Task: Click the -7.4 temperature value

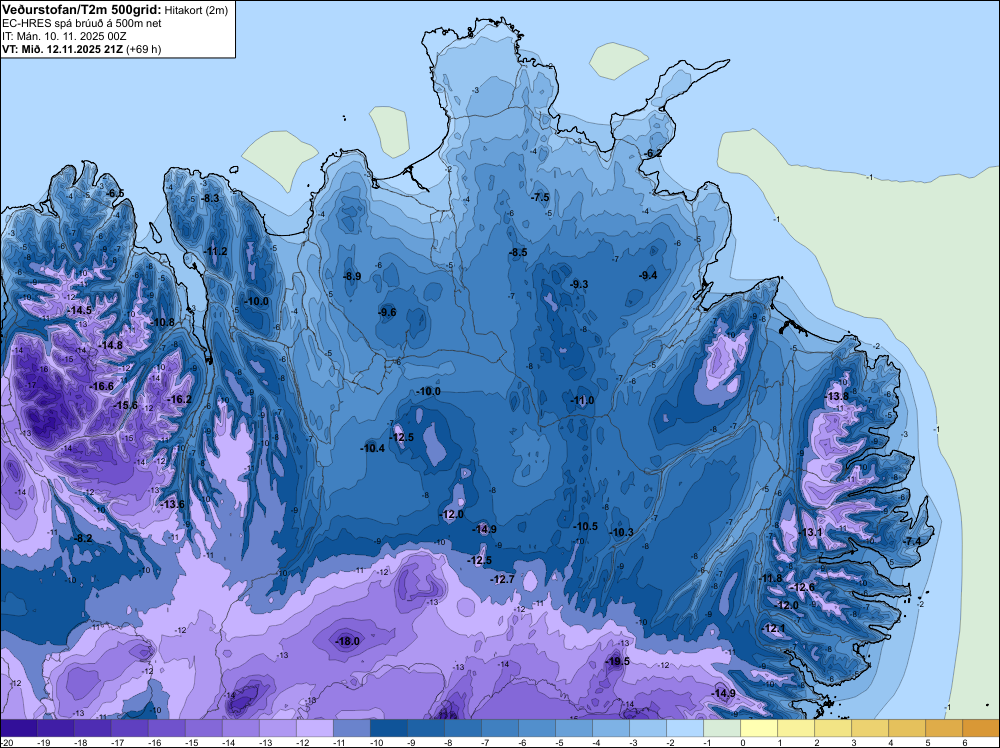Action: click(912, 541)
